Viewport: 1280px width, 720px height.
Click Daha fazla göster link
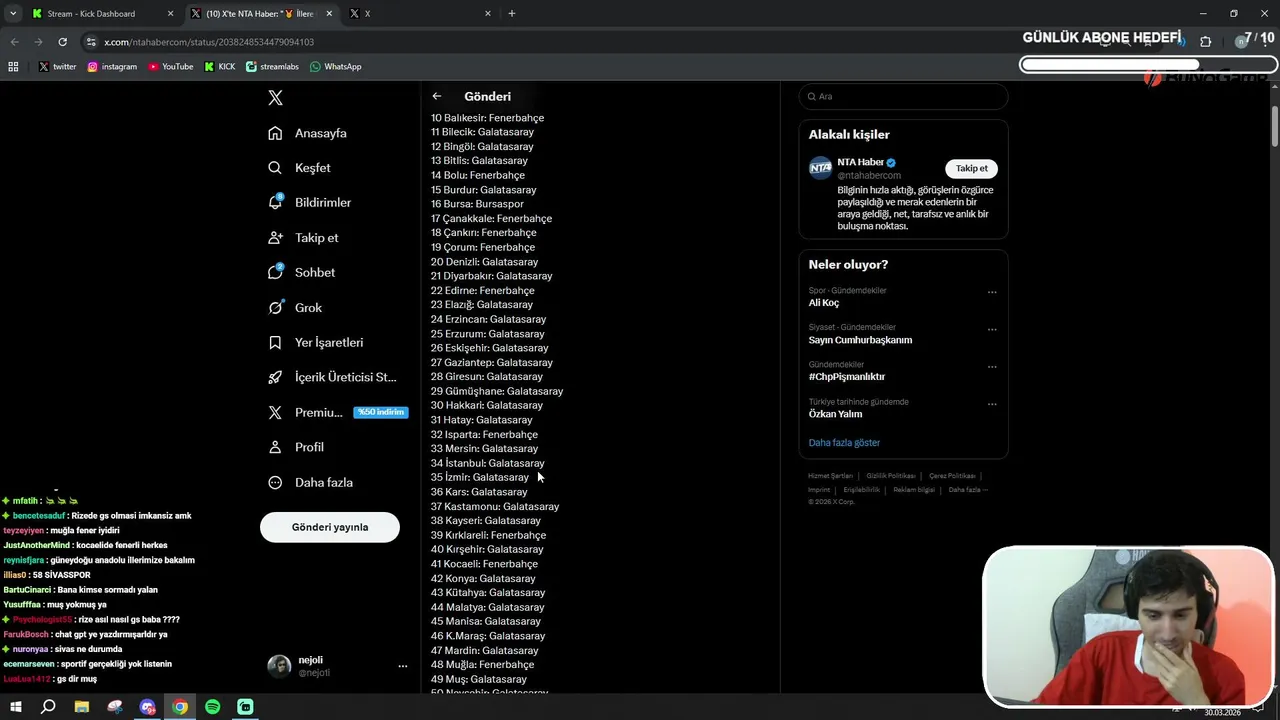(x=844, y=443)
